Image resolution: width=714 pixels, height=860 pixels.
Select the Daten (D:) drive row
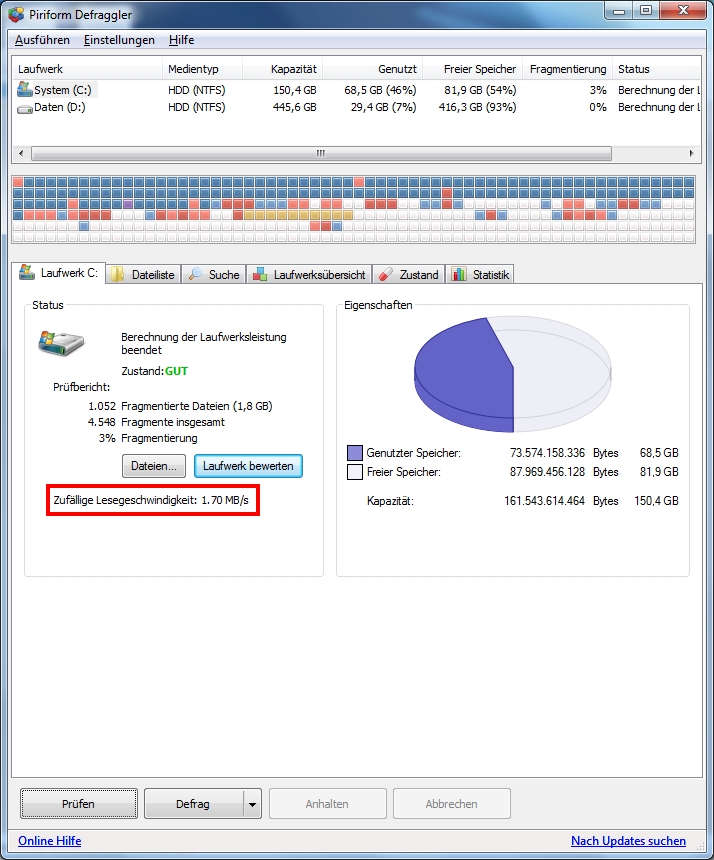tap(356, 107)
